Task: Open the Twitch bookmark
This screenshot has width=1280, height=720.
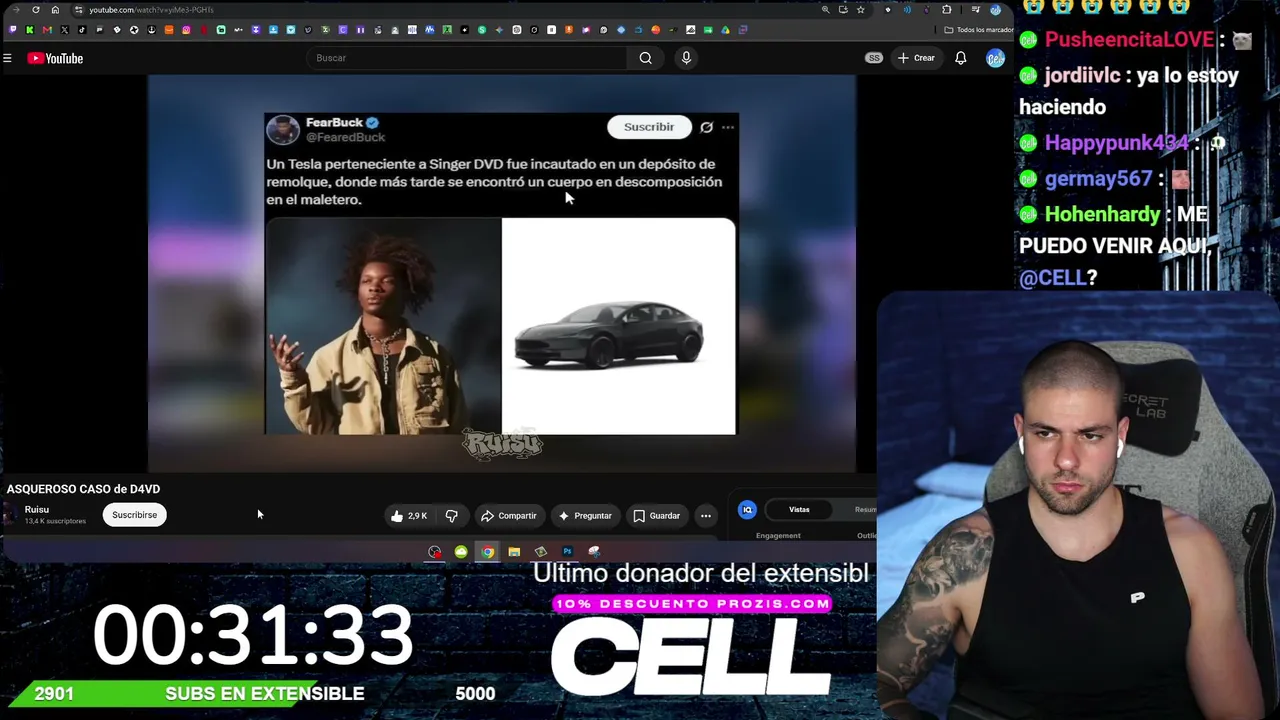Action: pyautogui.click(x=13, y=30)
